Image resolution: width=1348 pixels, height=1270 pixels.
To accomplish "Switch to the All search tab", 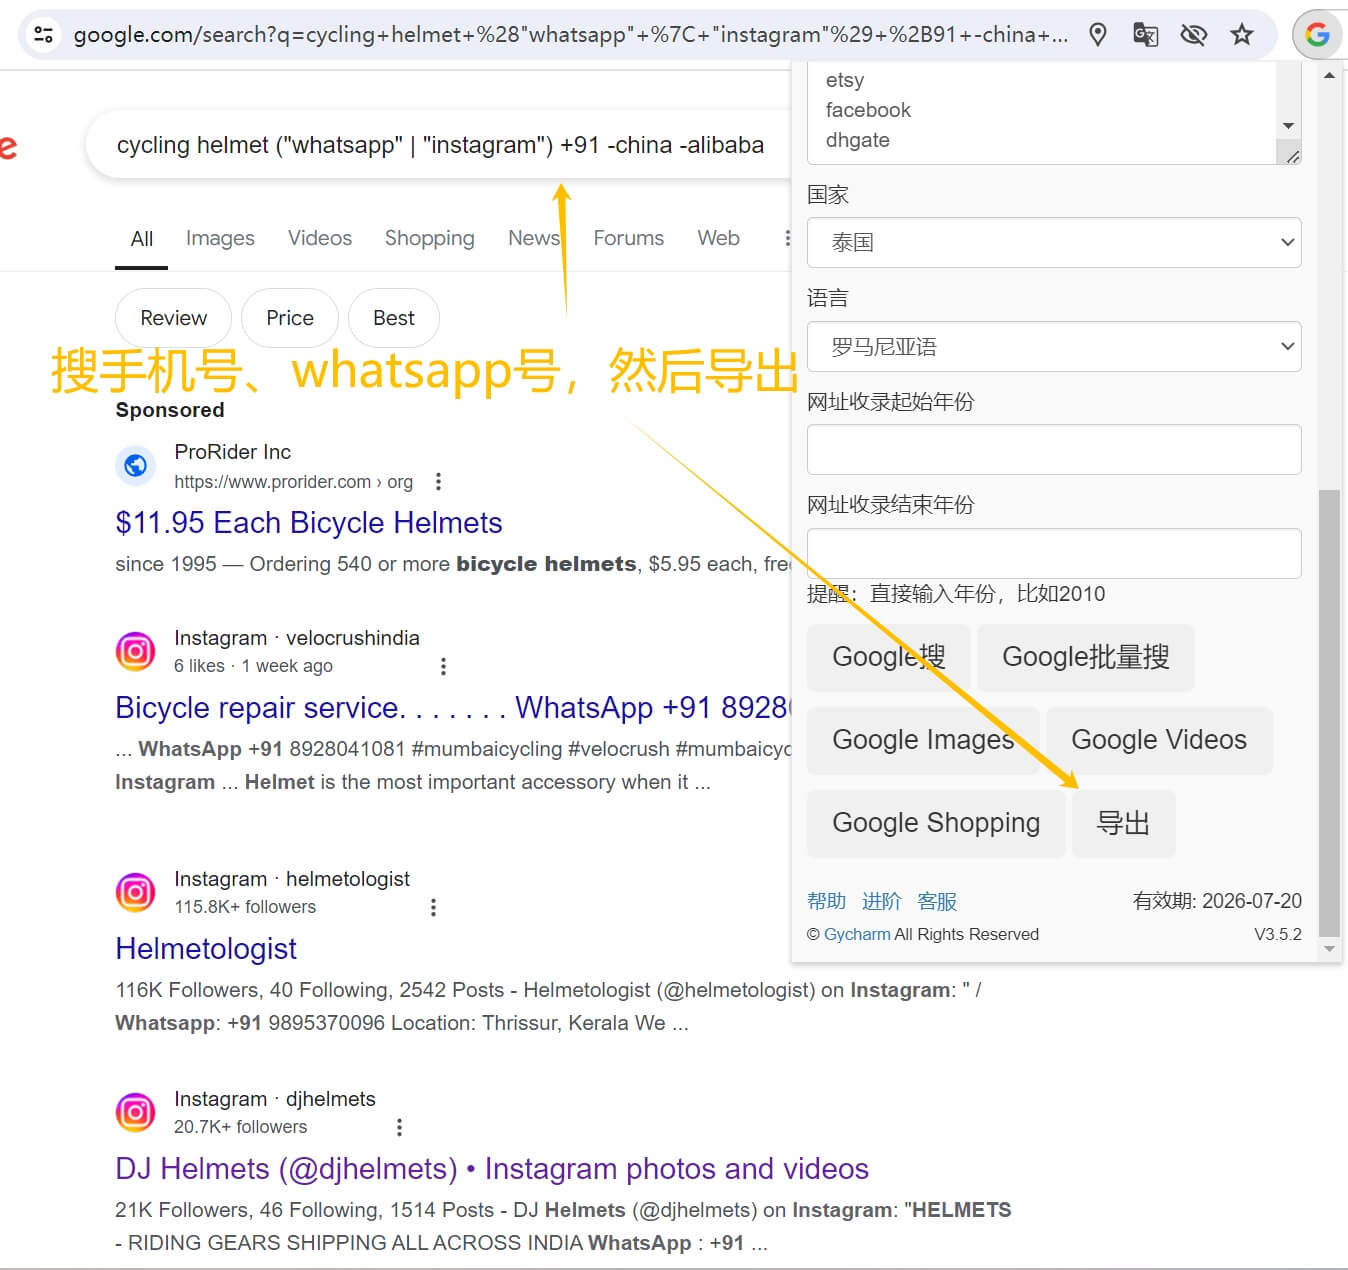I will (x=142, y=238).
